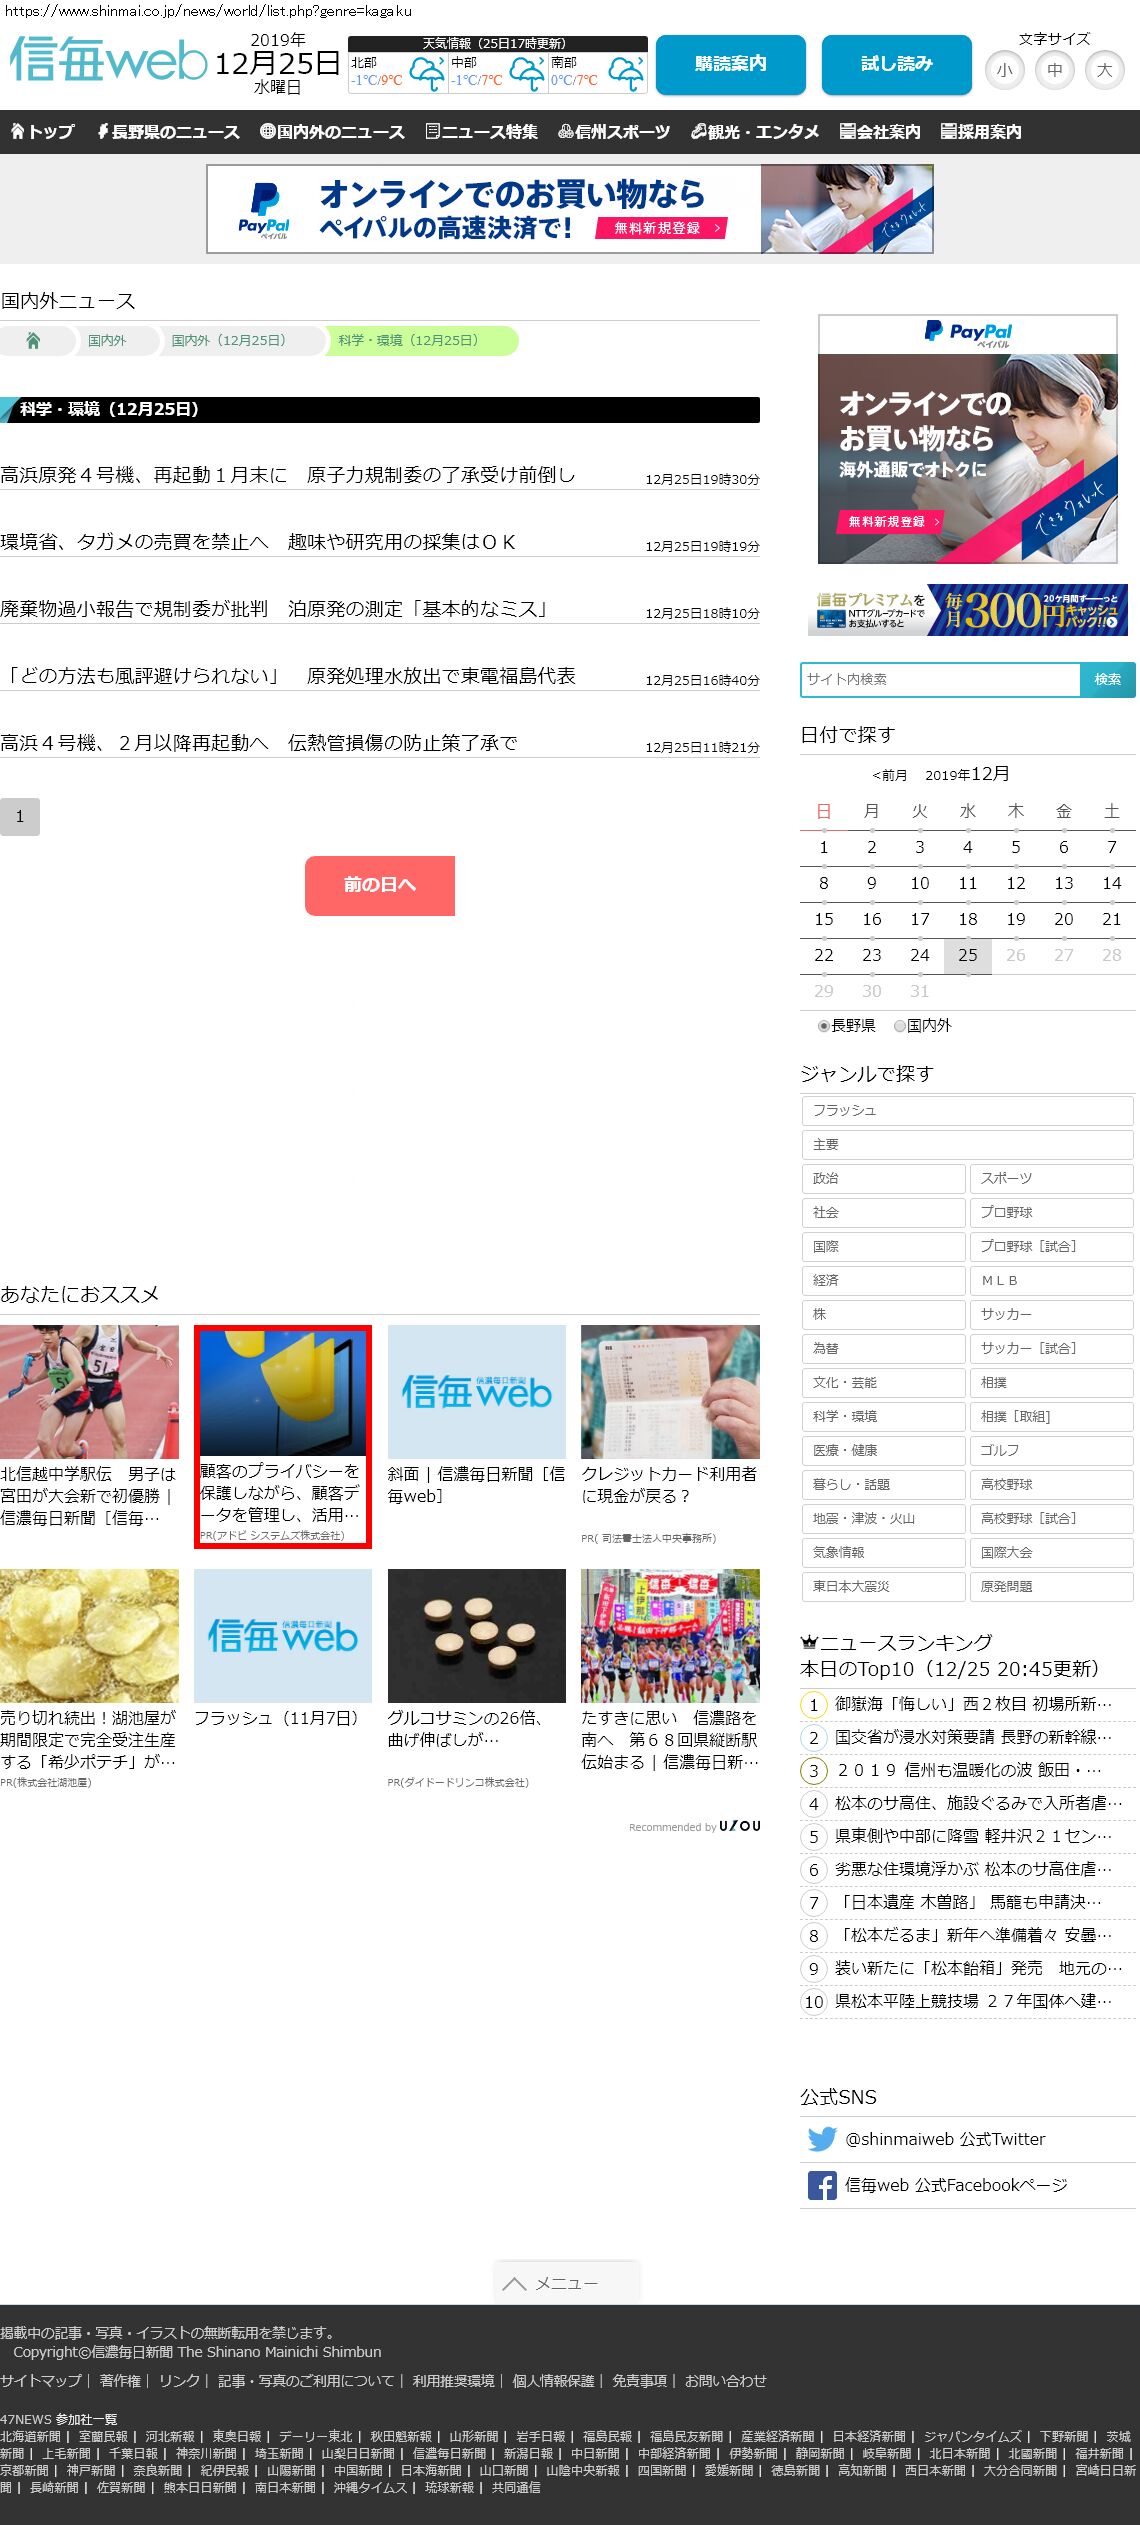The height and width of the screenshot is (2525, 1140).
Task: Click the home icon in the breadcrumb
Action: click(33, 341)
